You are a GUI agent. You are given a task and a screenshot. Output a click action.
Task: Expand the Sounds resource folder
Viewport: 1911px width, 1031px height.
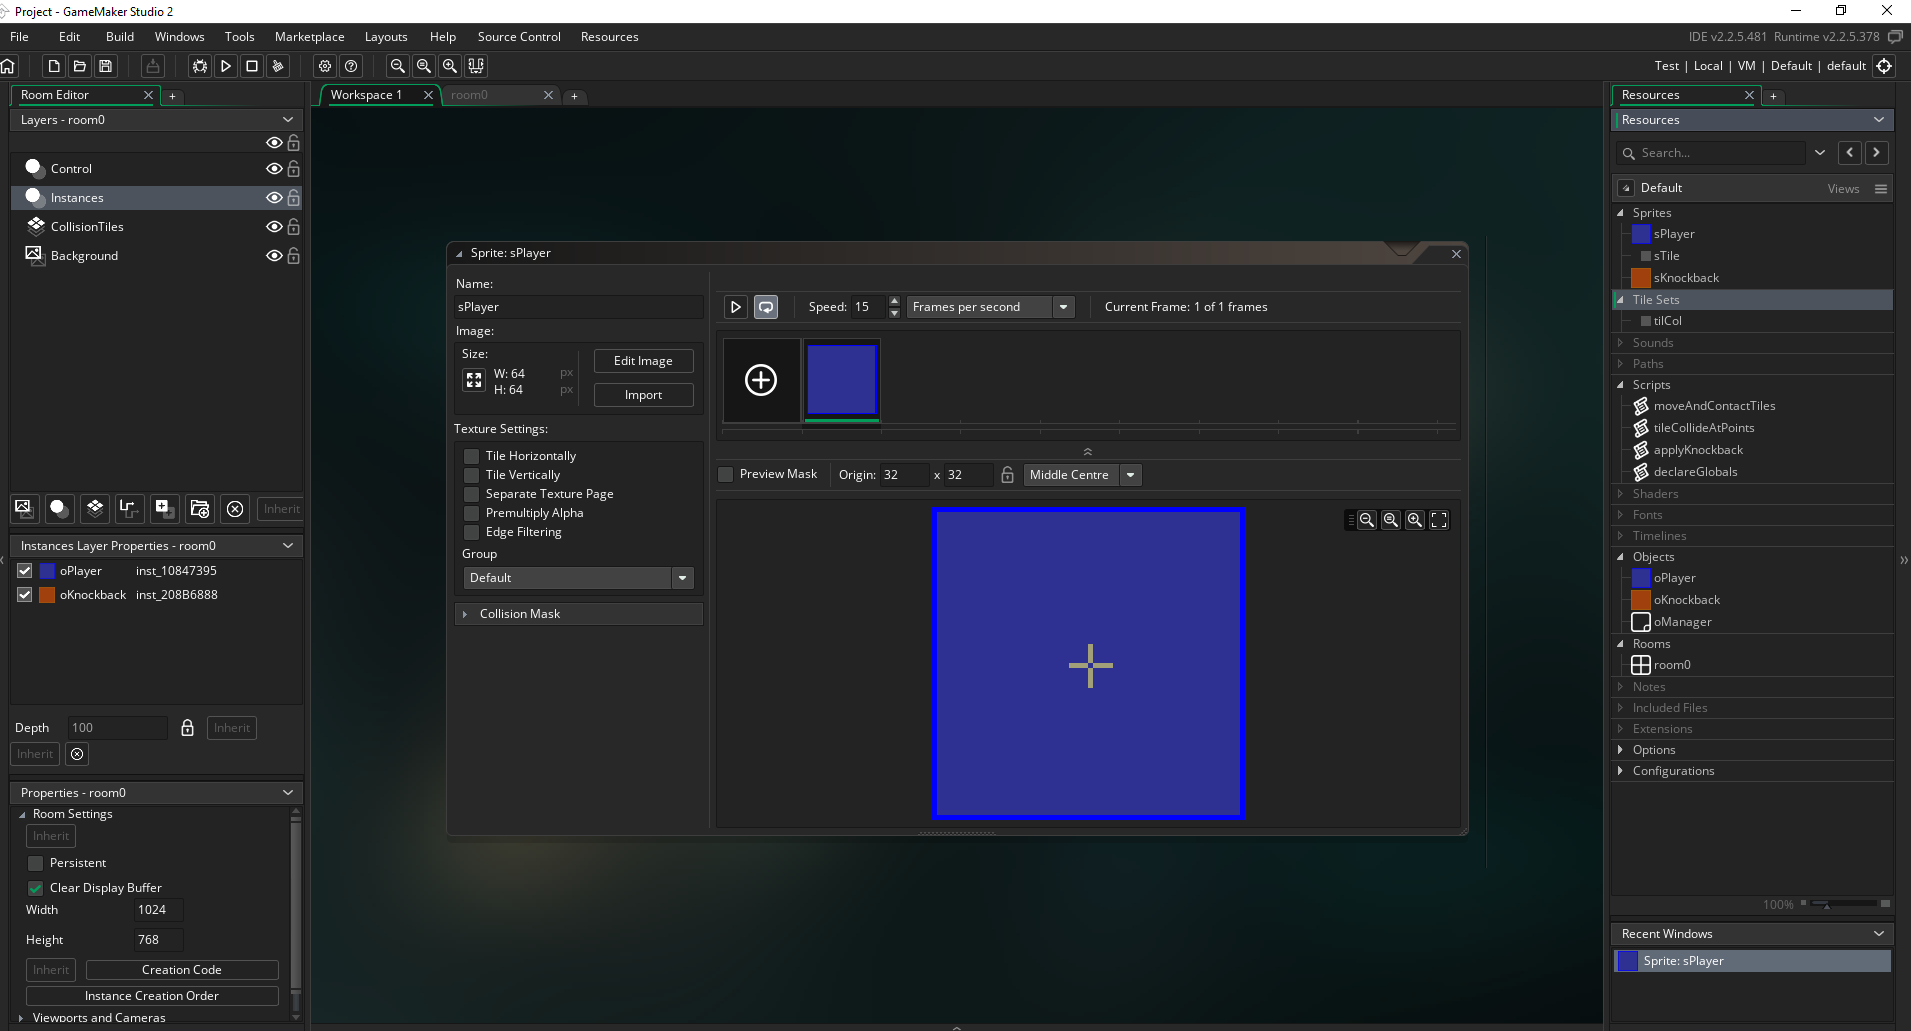[x=1621, y=343]
